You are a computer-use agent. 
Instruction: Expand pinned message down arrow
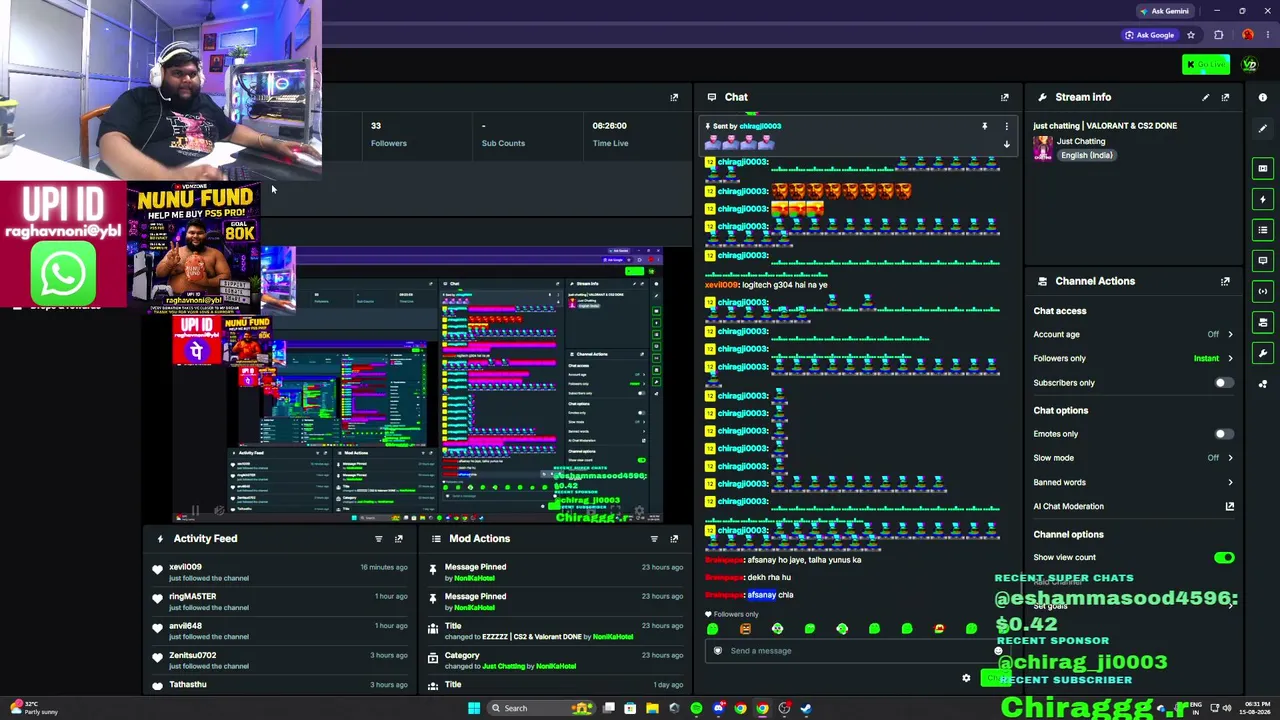pyautogui.click(x=1007, y=144)
